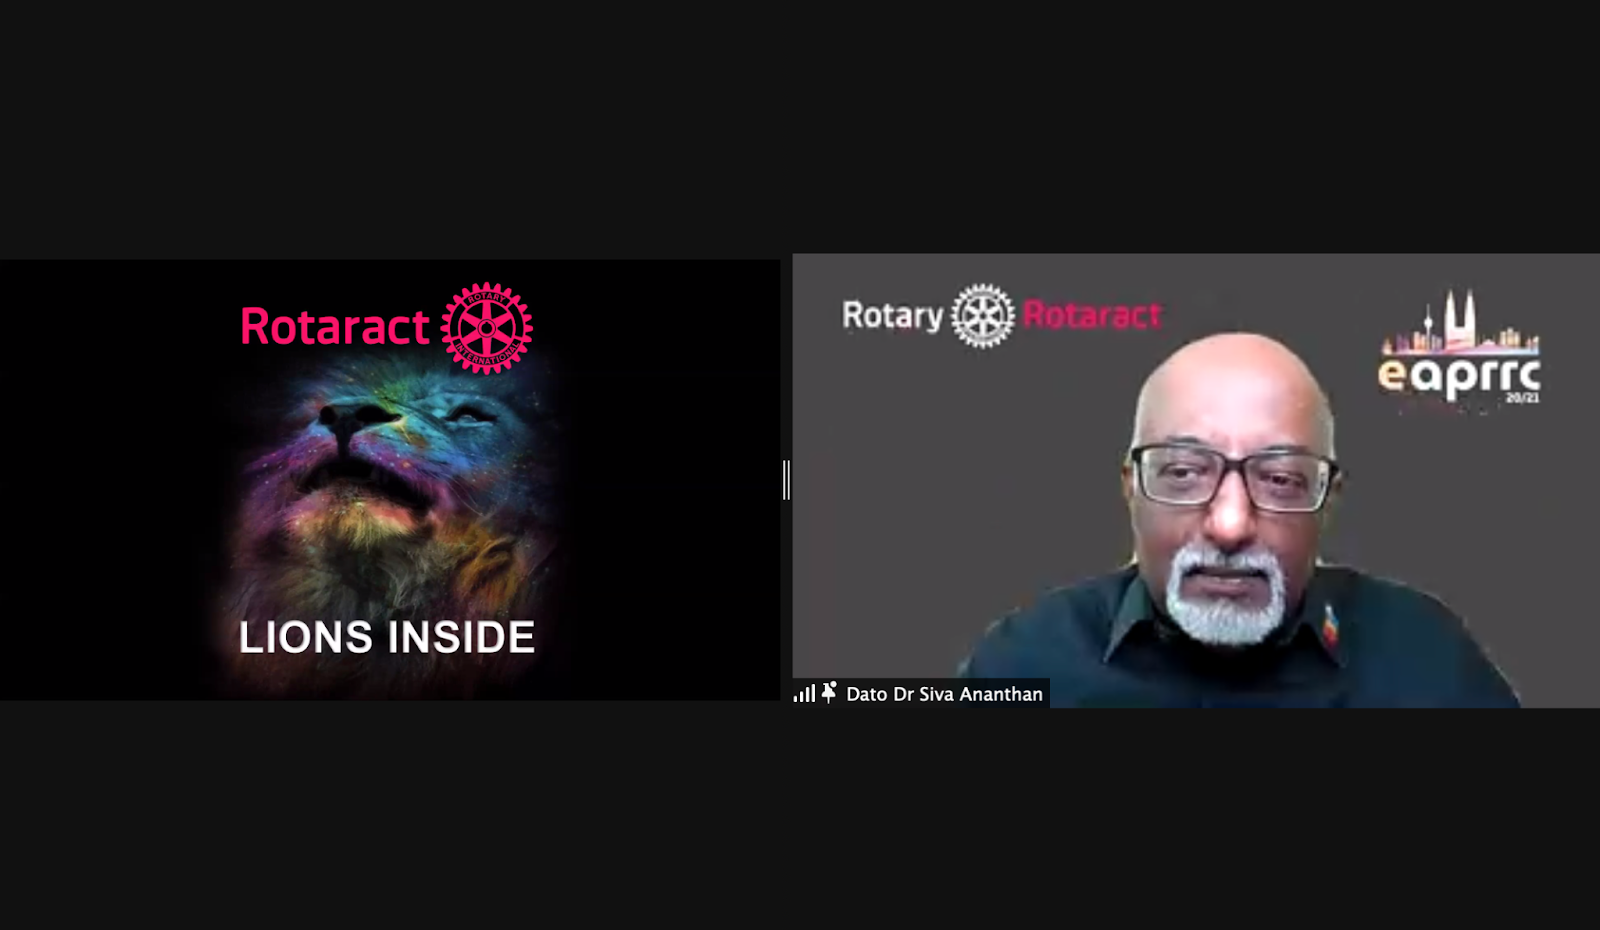The height and width of the screenshot is (930, 1600).
Task: Click the pin icon beside the speaker name
Action: [x=829, y=692]
